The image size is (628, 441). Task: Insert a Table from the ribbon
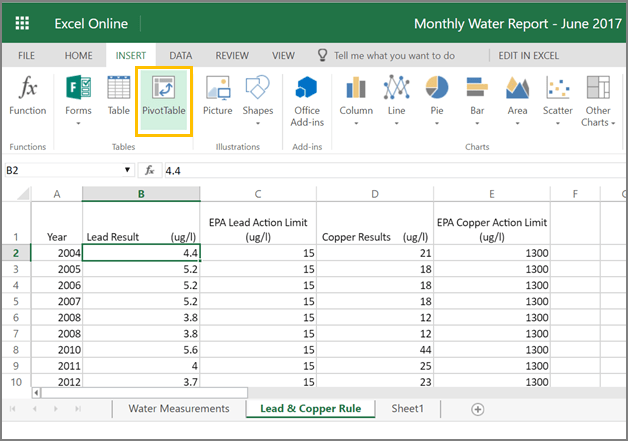pos(119,98)
